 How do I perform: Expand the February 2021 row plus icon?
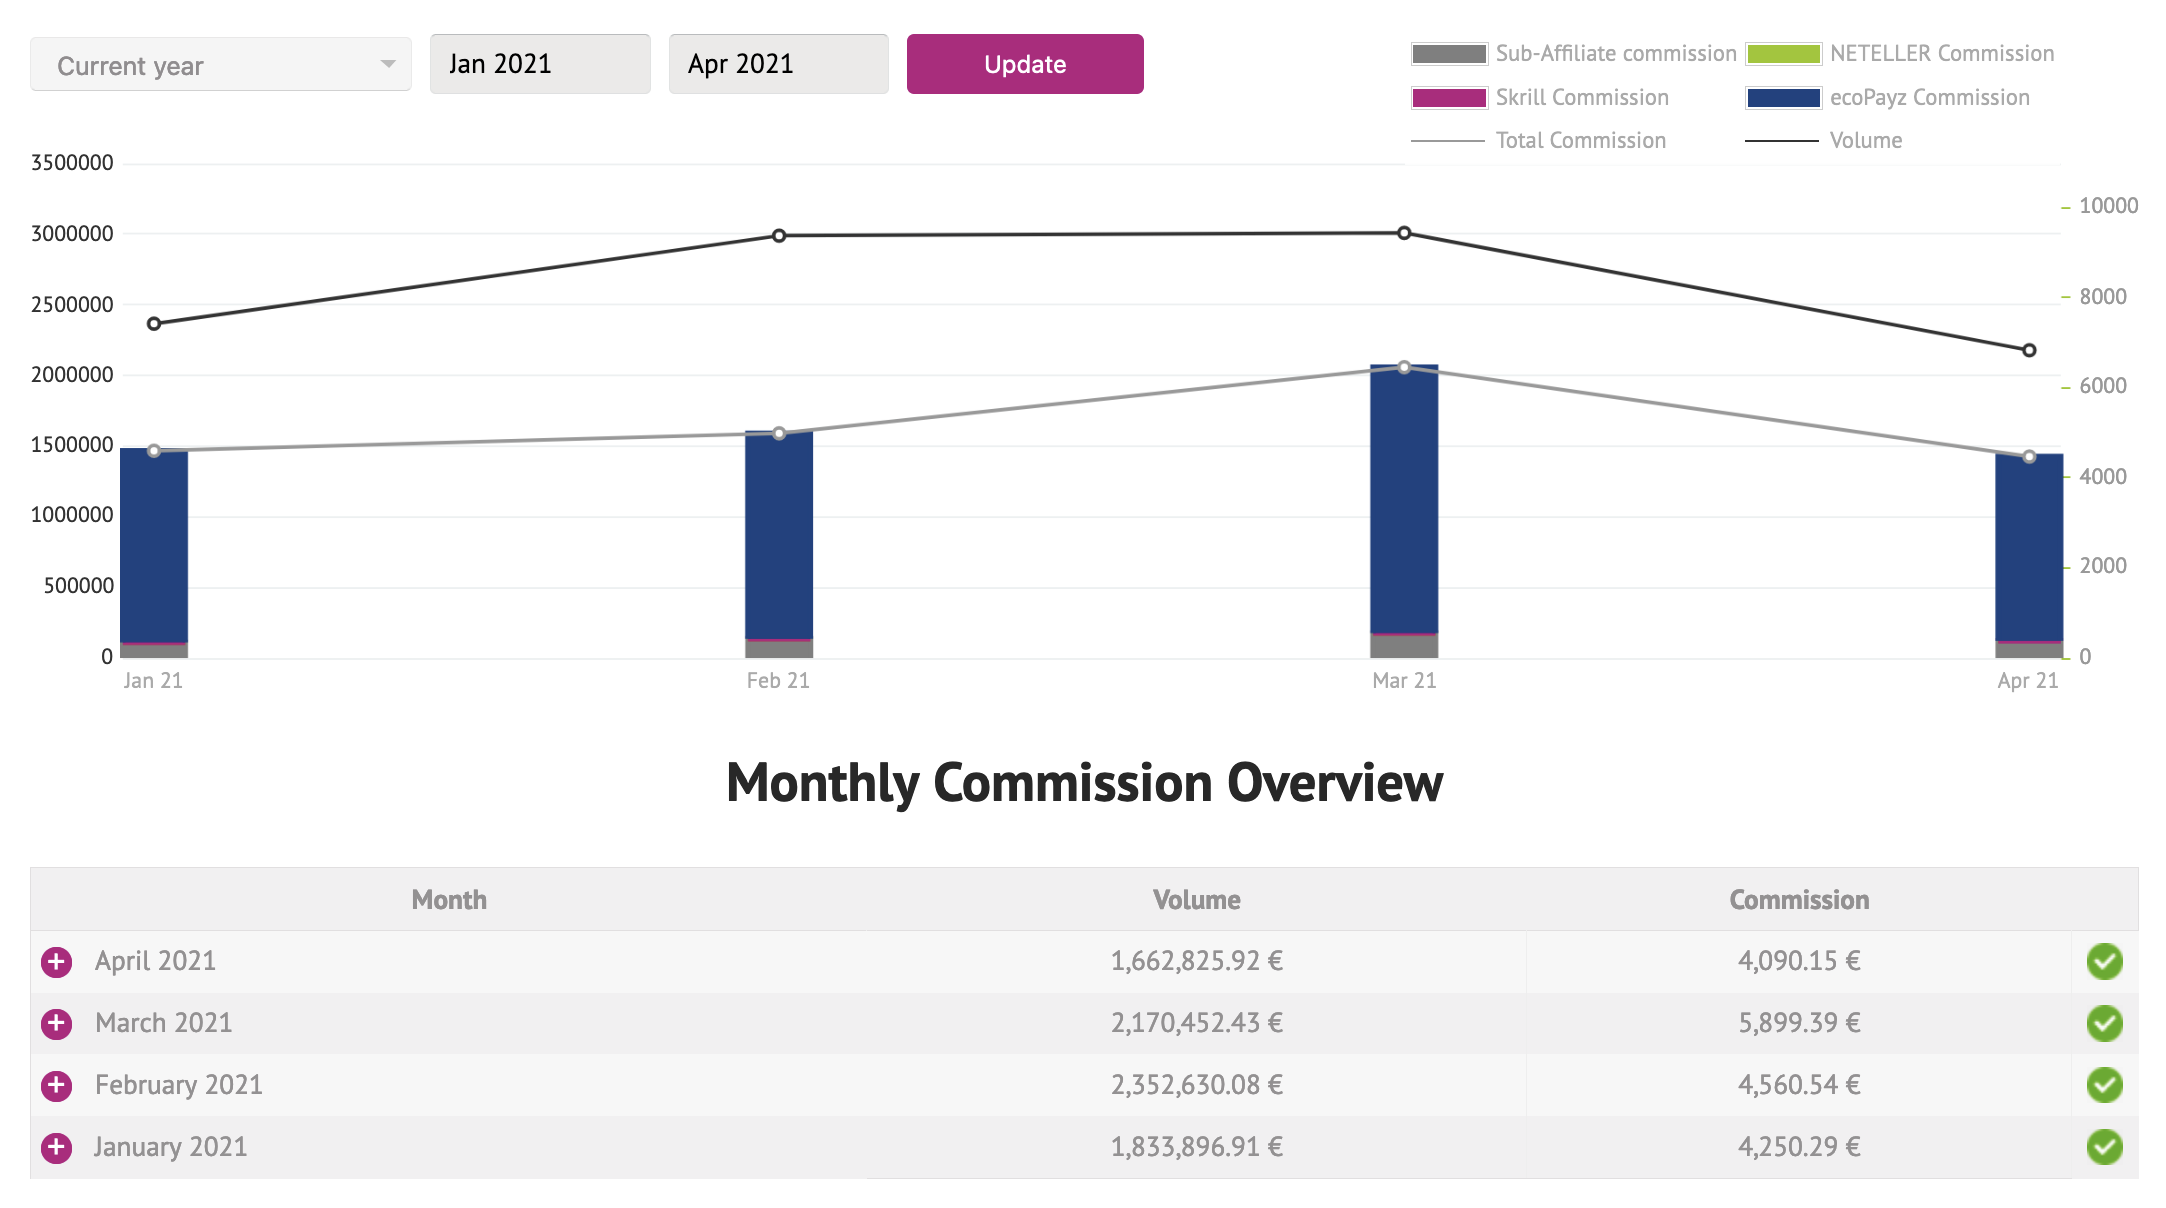pyautogui.click(x=57, y=1086)
